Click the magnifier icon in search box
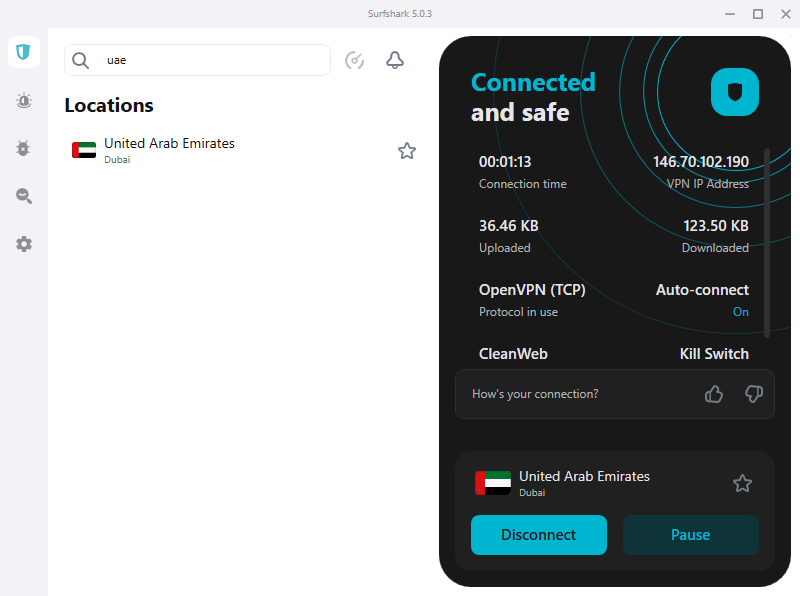 pyautogui.click(x=81, y=60)
